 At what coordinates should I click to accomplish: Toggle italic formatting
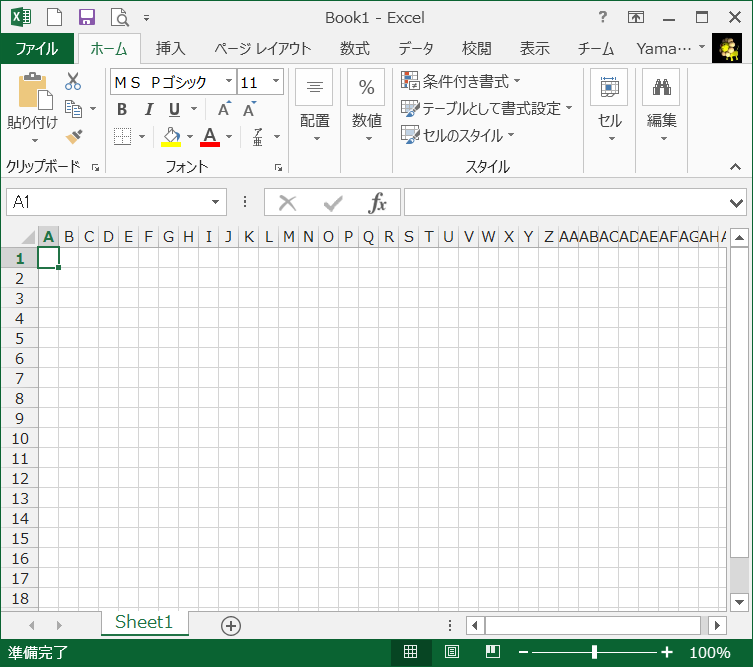point(149,109)
